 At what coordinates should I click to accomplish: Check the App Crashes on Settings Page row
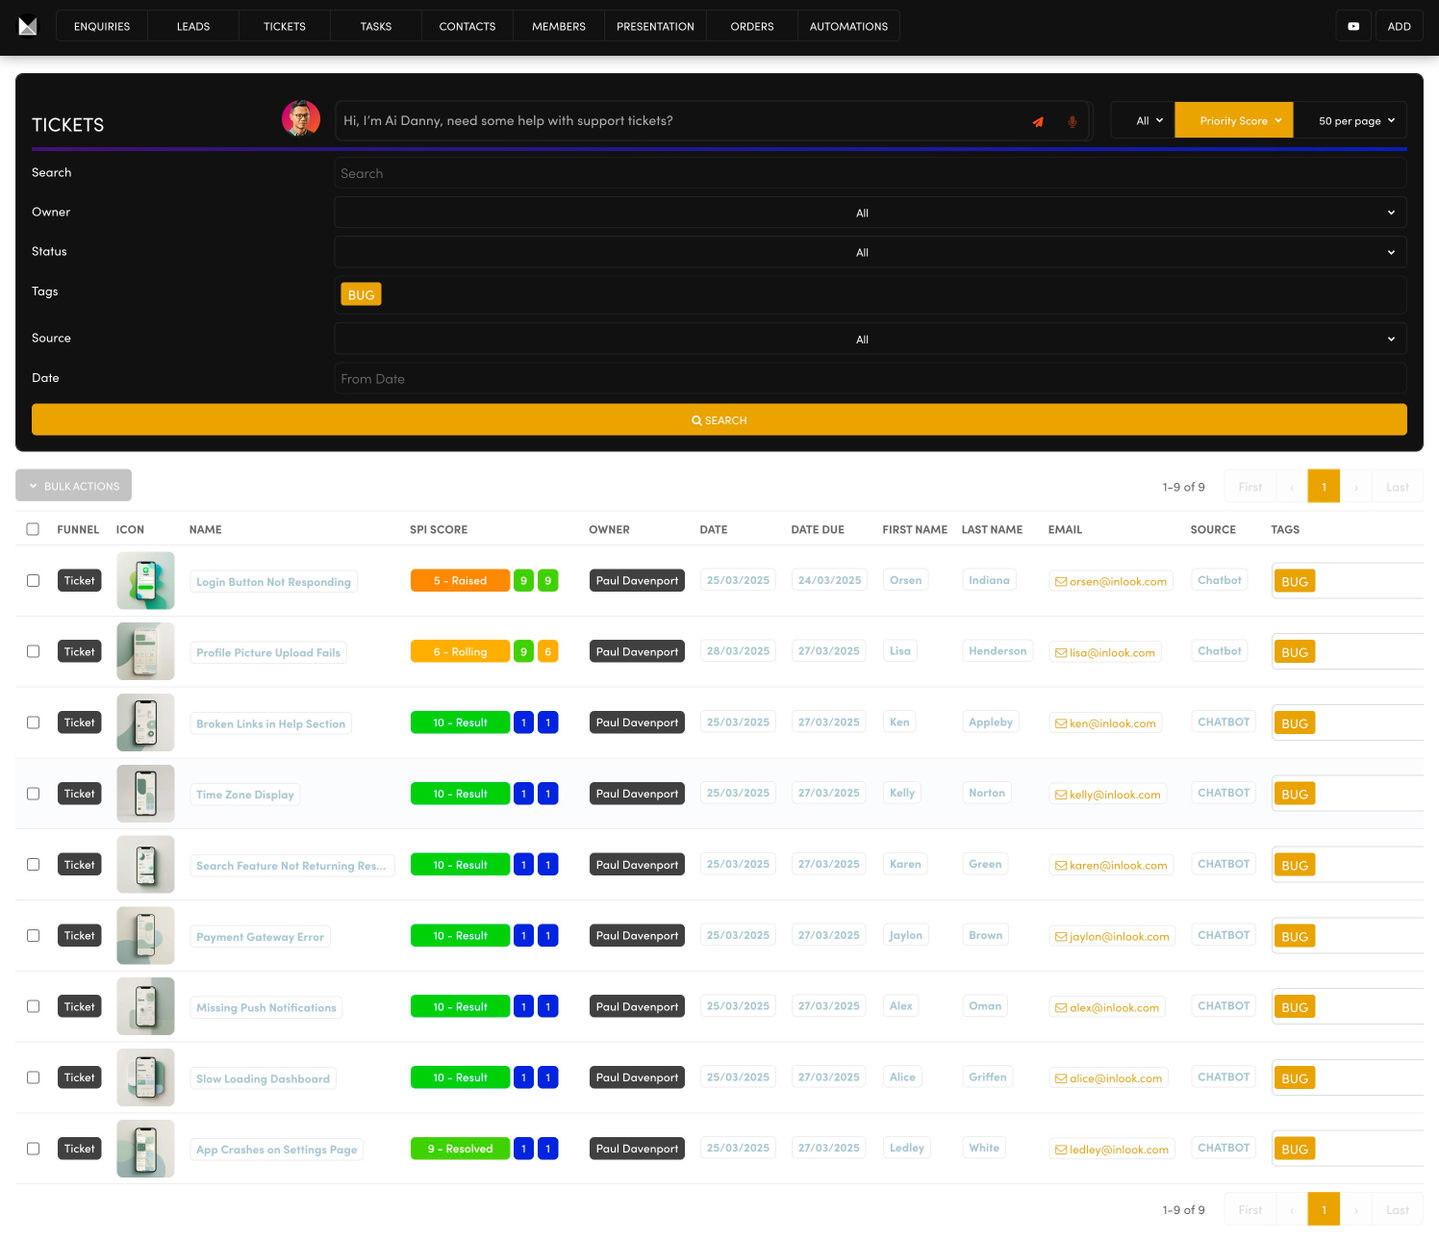(33, 1149)
